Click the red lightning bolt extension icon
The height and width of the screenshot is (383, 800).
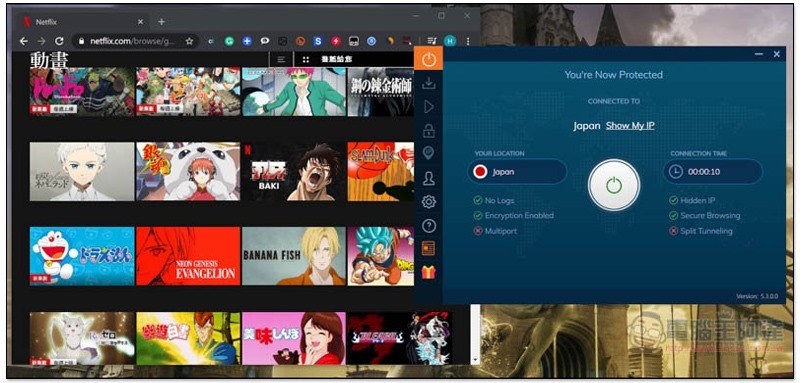(336, 41)
